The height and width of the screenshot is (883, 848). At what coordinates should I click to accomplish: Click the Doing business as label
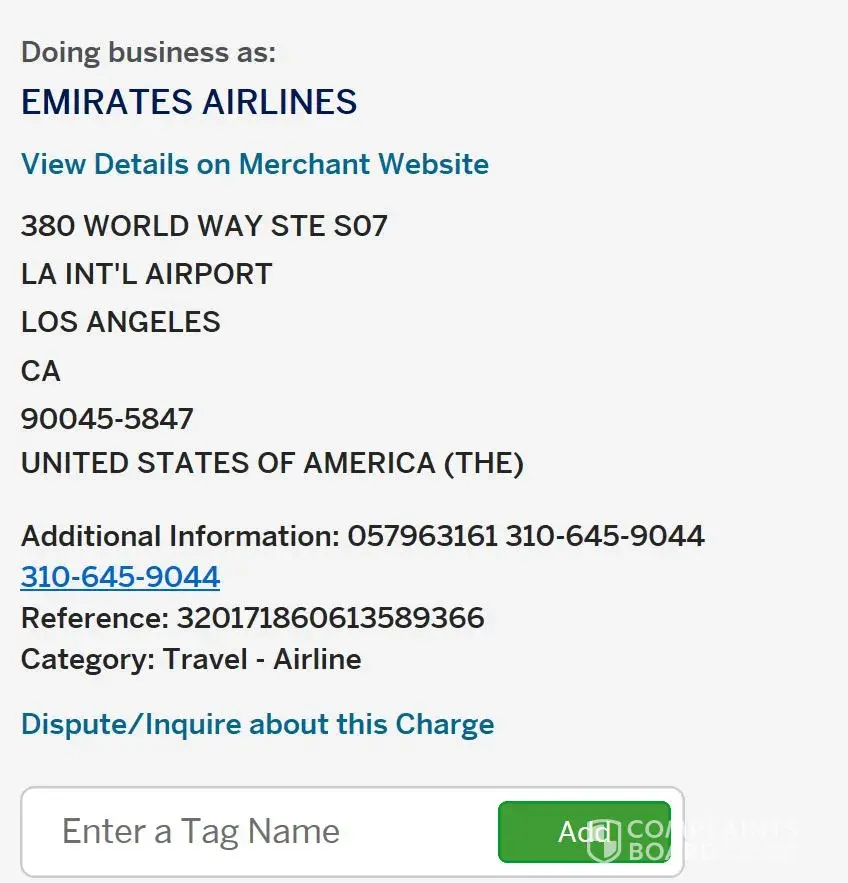[148, 52]
